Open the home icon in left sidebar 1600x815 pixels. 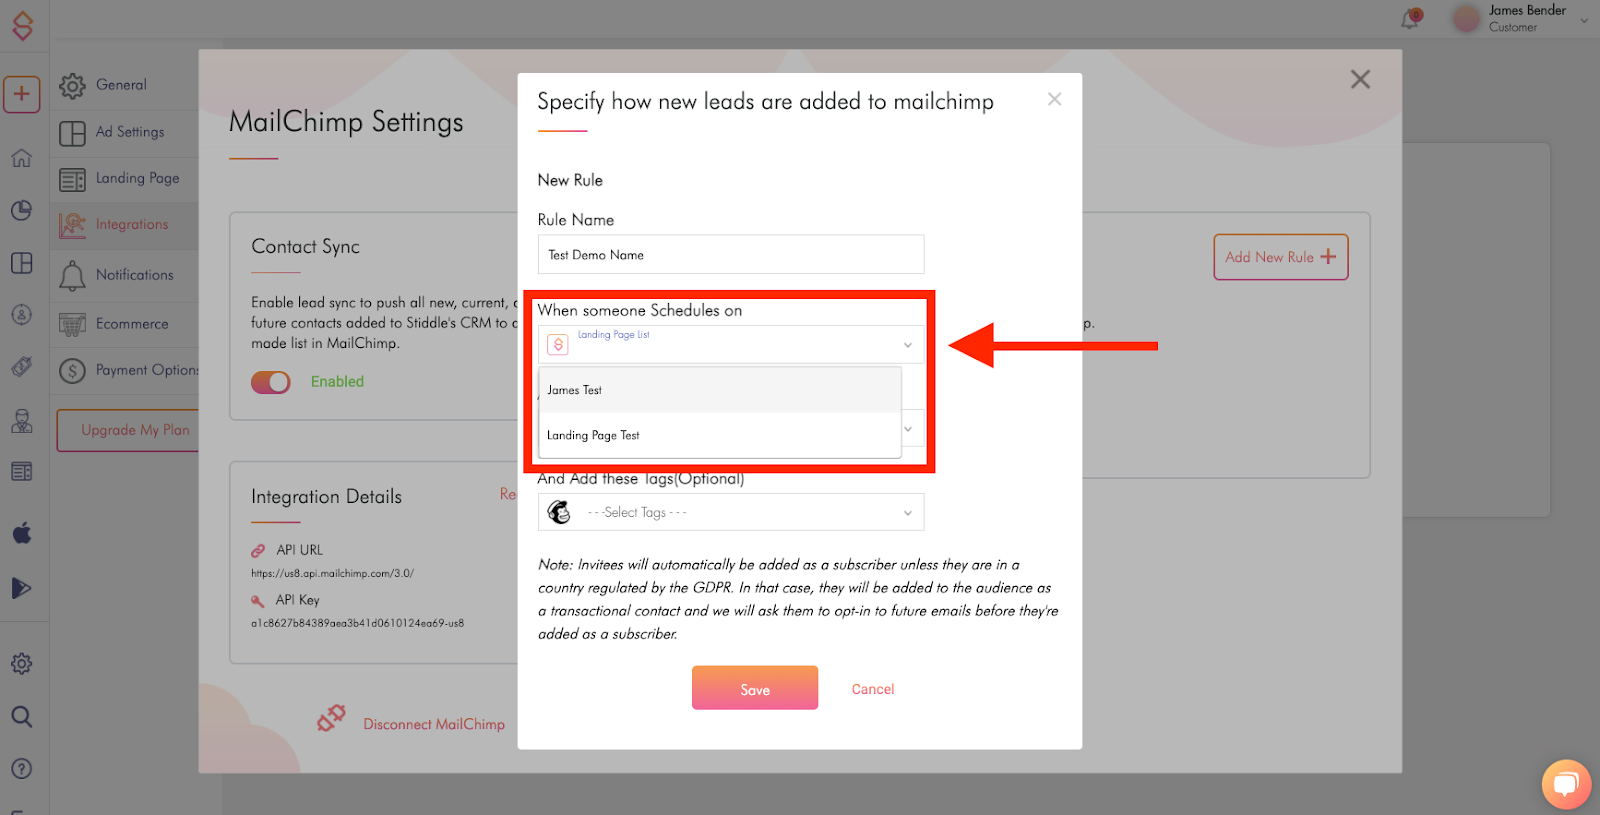coord(21,158)
